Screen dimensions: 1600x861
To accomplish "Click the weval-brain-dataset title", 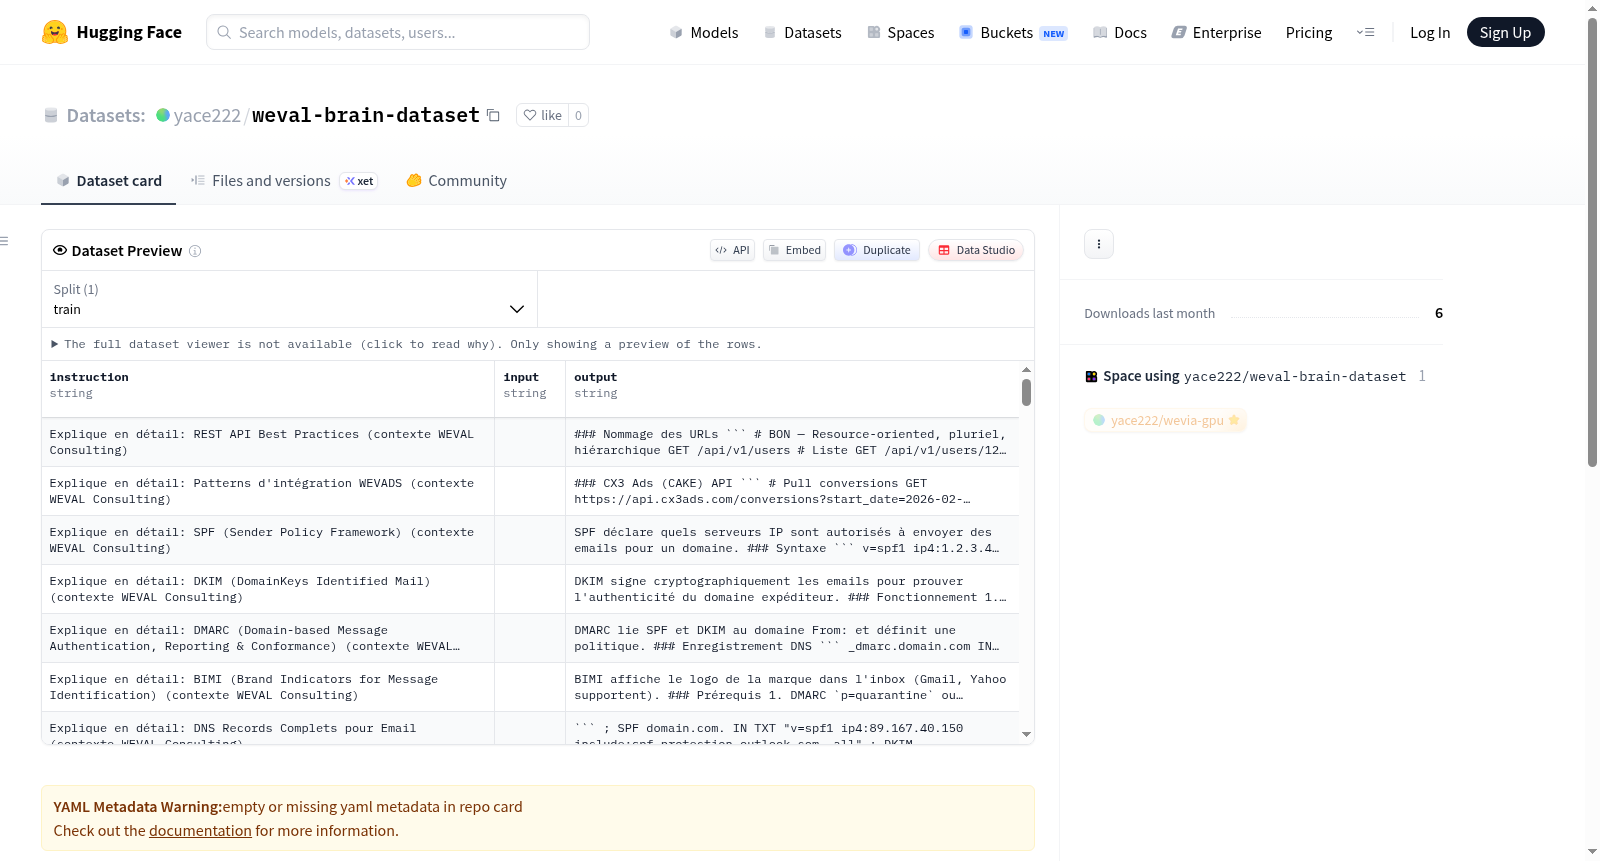I will [366, 115].
